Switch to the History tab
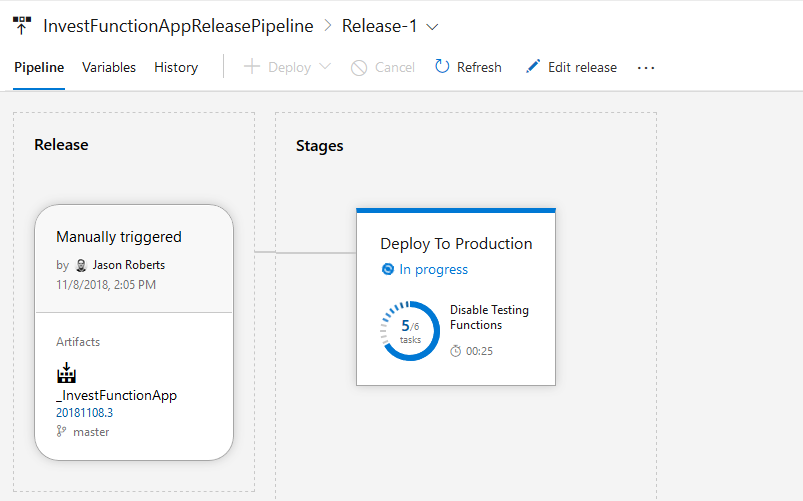The height and width of the screenshot is (501, 803). (x=176, y=67)
